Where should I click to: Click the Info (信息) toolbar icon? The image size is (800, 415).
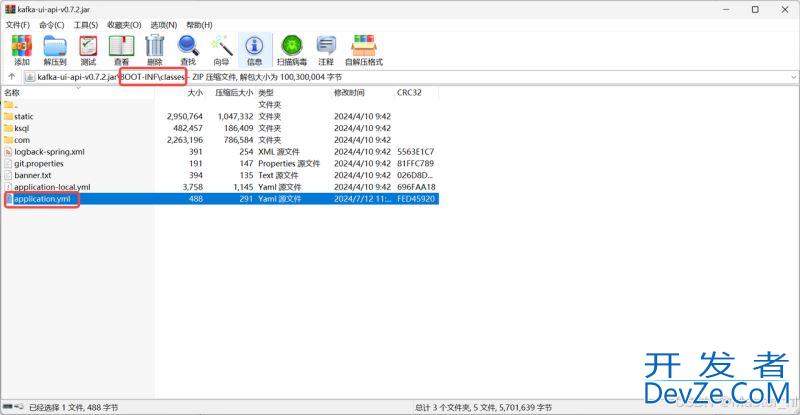pos(254,51)
